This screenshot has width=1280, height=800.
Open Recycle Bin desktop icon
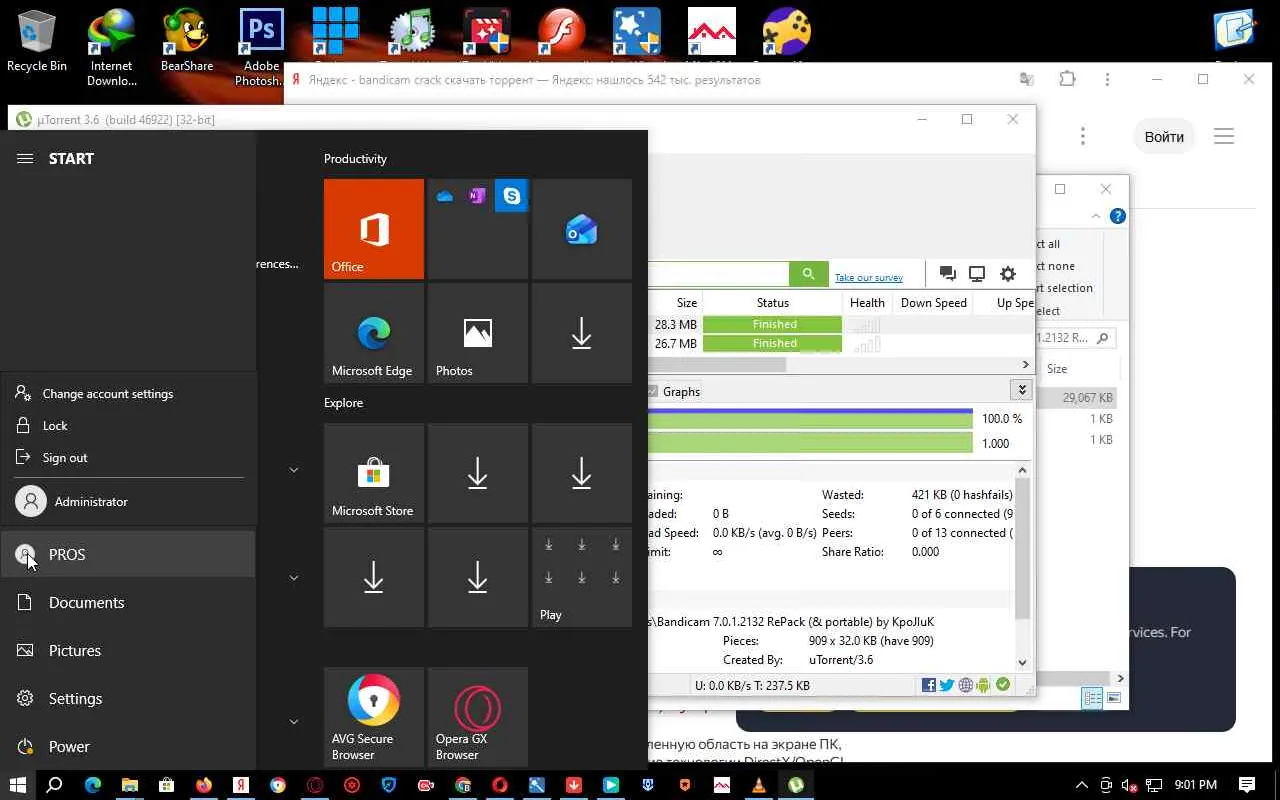coord(37,42)
